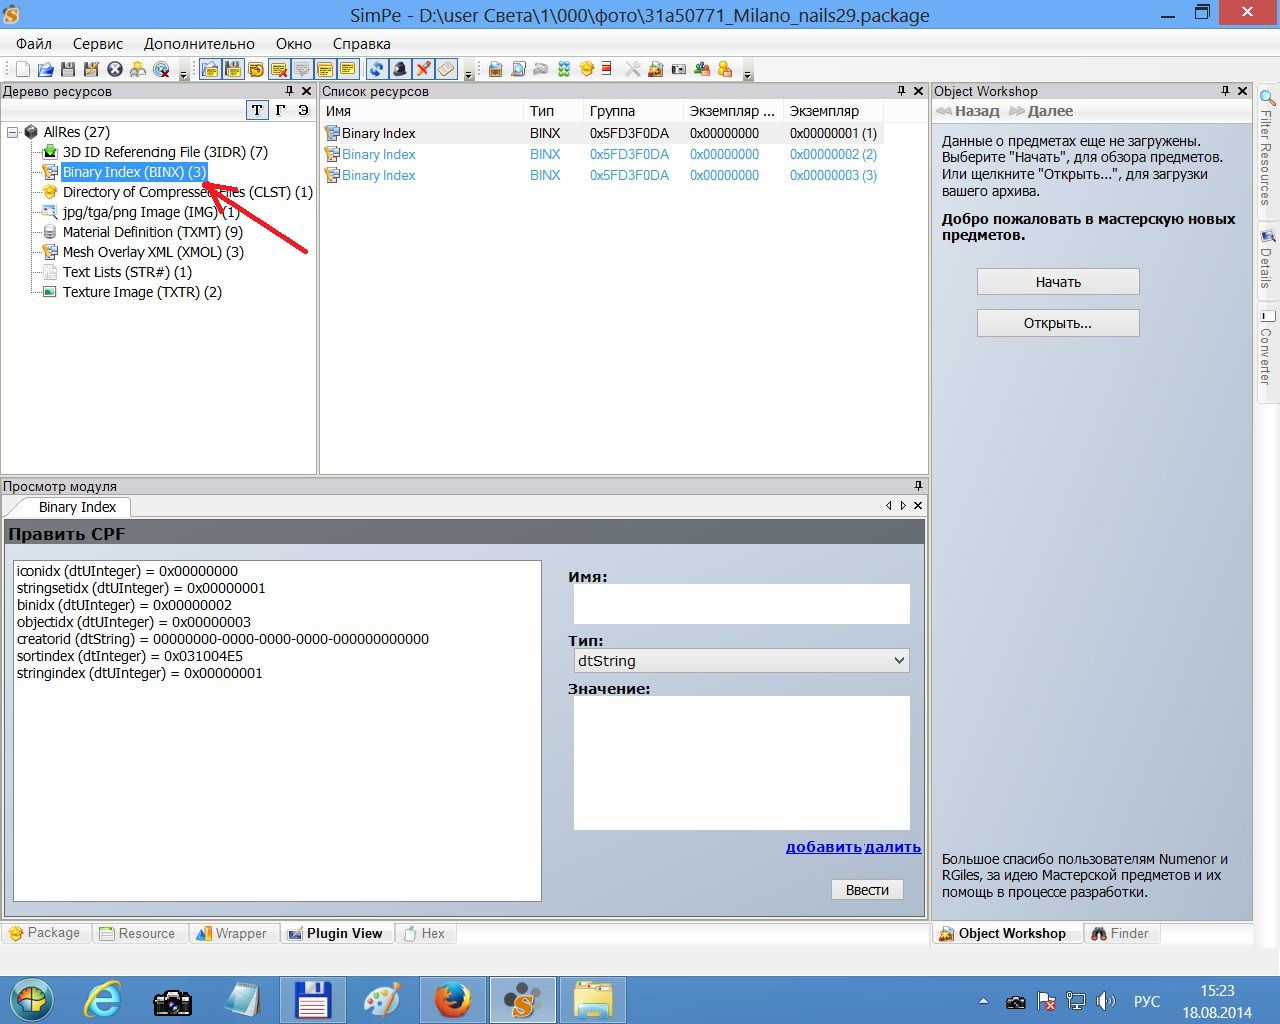Image resolution: width=1280 pixels, height=1024 pixels.
Task: Toggle the Г group view mode button
Action: (280, 110)
